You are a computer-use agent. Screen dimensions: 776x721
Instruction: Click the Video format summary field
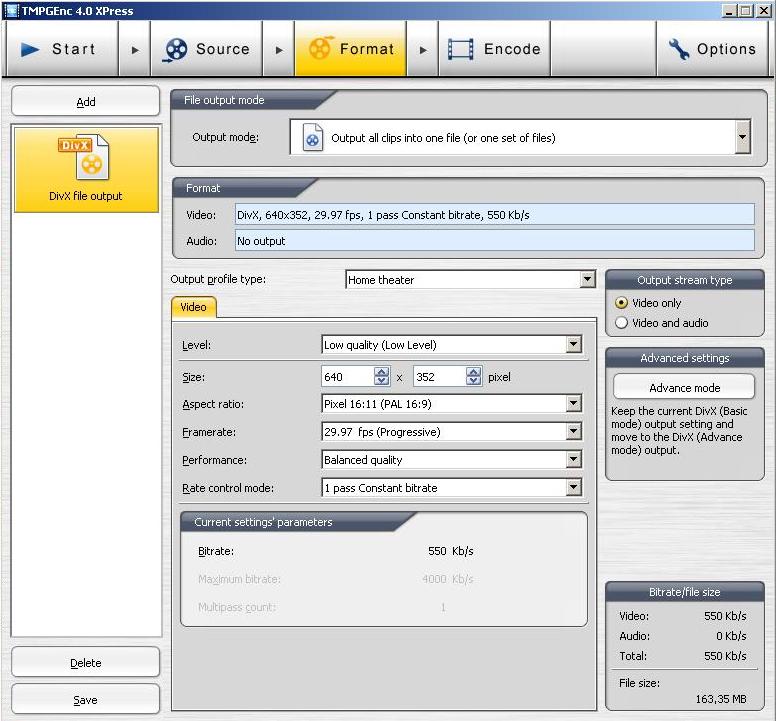tap(494, 214)
